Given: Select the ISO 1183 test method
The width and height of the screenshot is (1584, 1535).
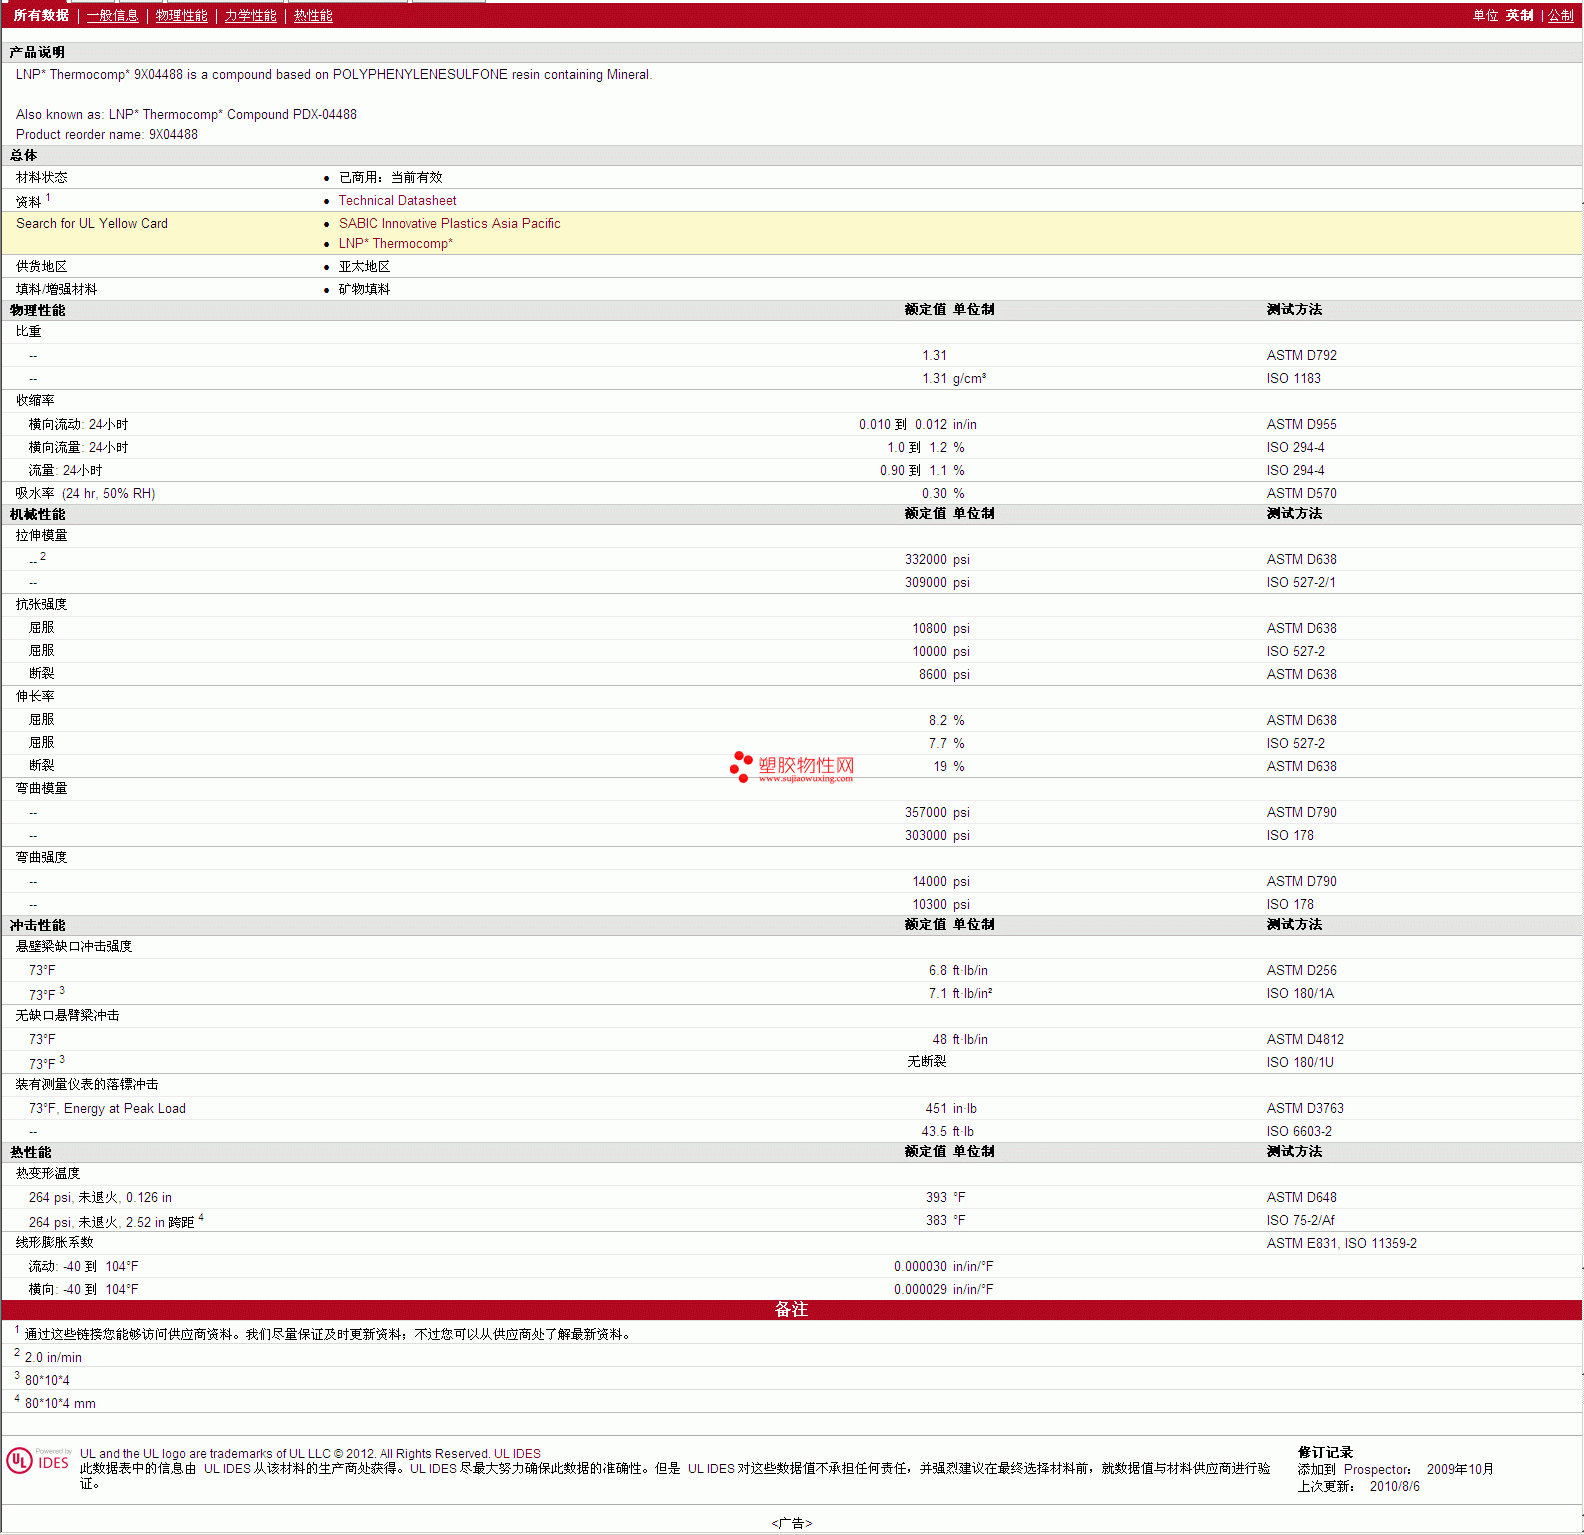Looking at the screenshot, I should click(x=1293, y=378).
